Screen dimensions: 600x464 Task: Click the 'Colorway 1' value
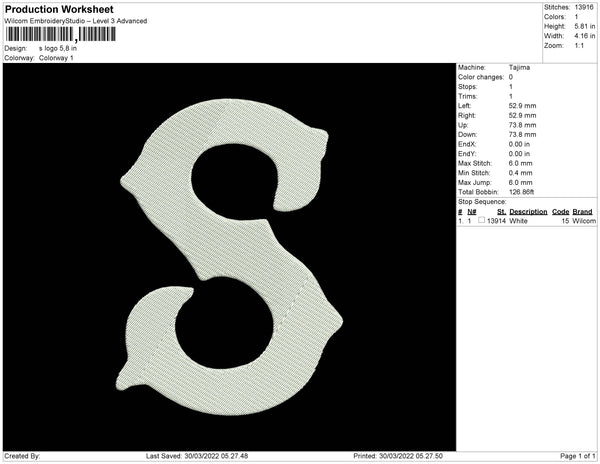(x=56, y=58)
